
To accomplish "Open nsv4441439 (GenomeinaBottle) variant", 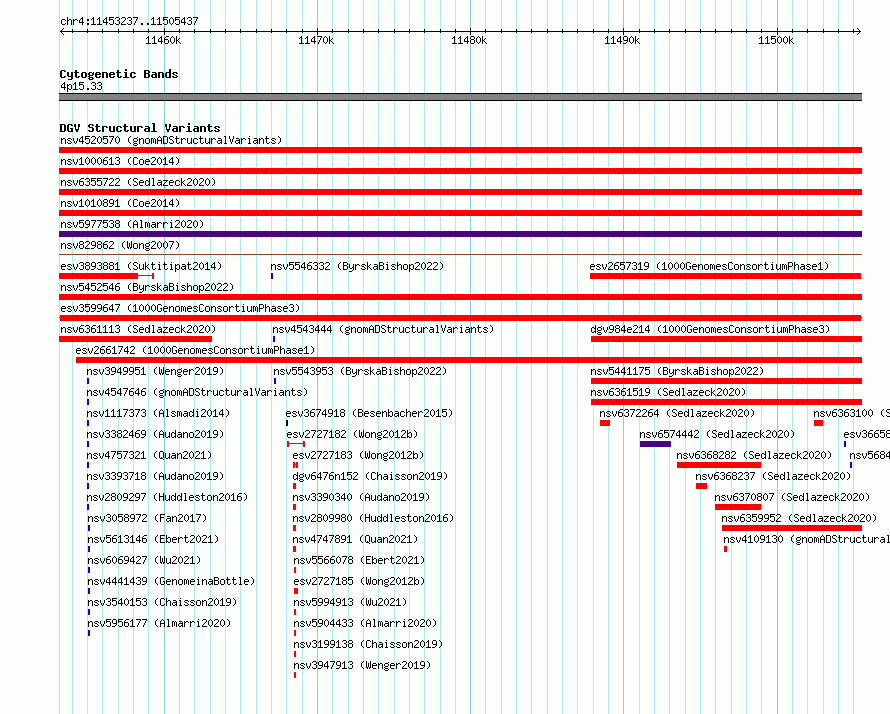I will point(171,581).
